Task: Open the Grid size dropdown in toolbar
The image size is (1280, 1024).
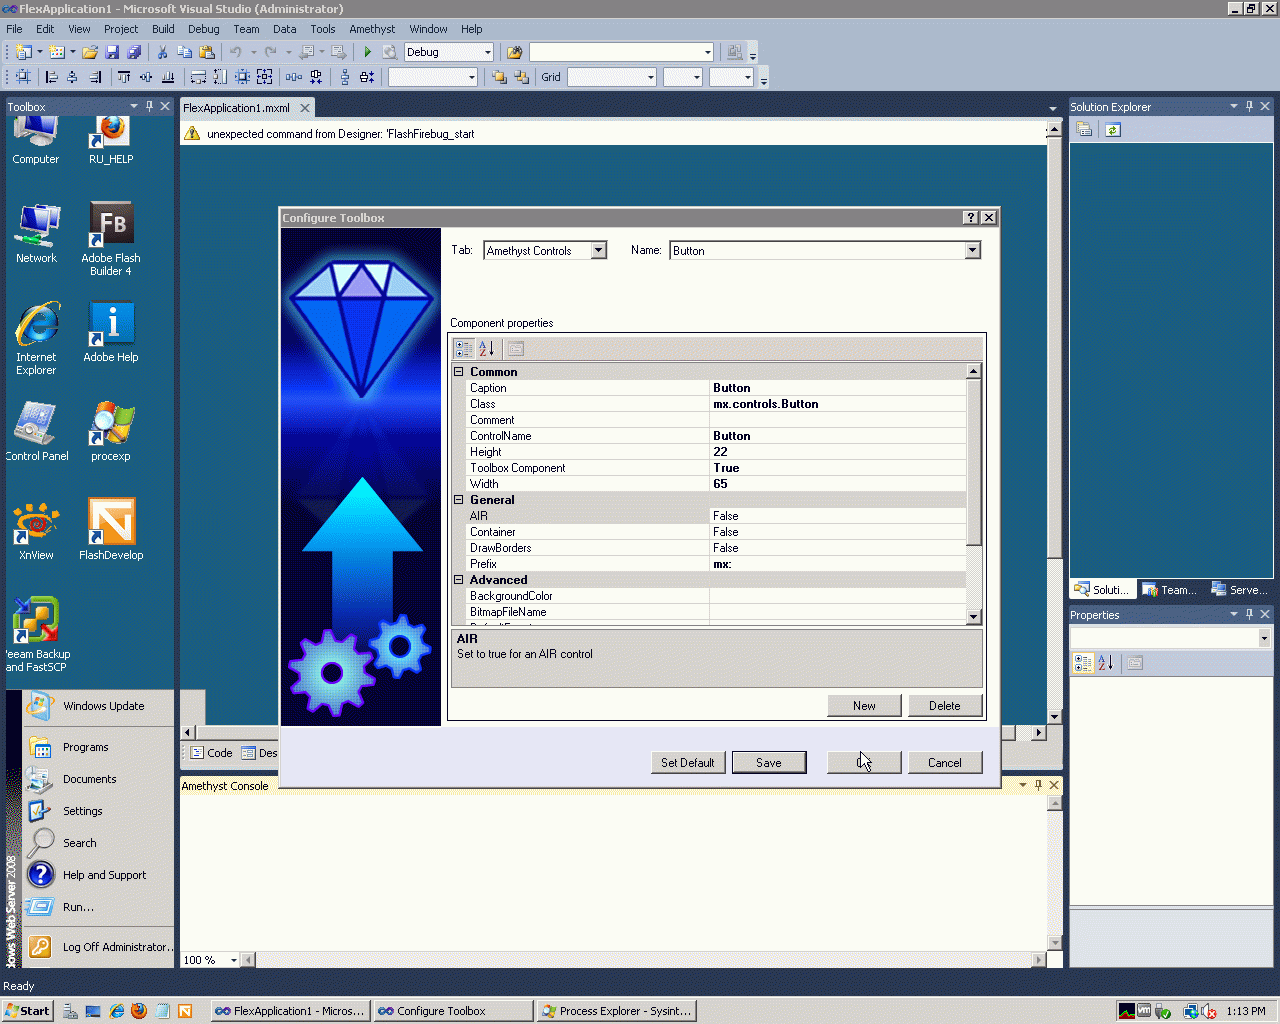Action: 650,77
